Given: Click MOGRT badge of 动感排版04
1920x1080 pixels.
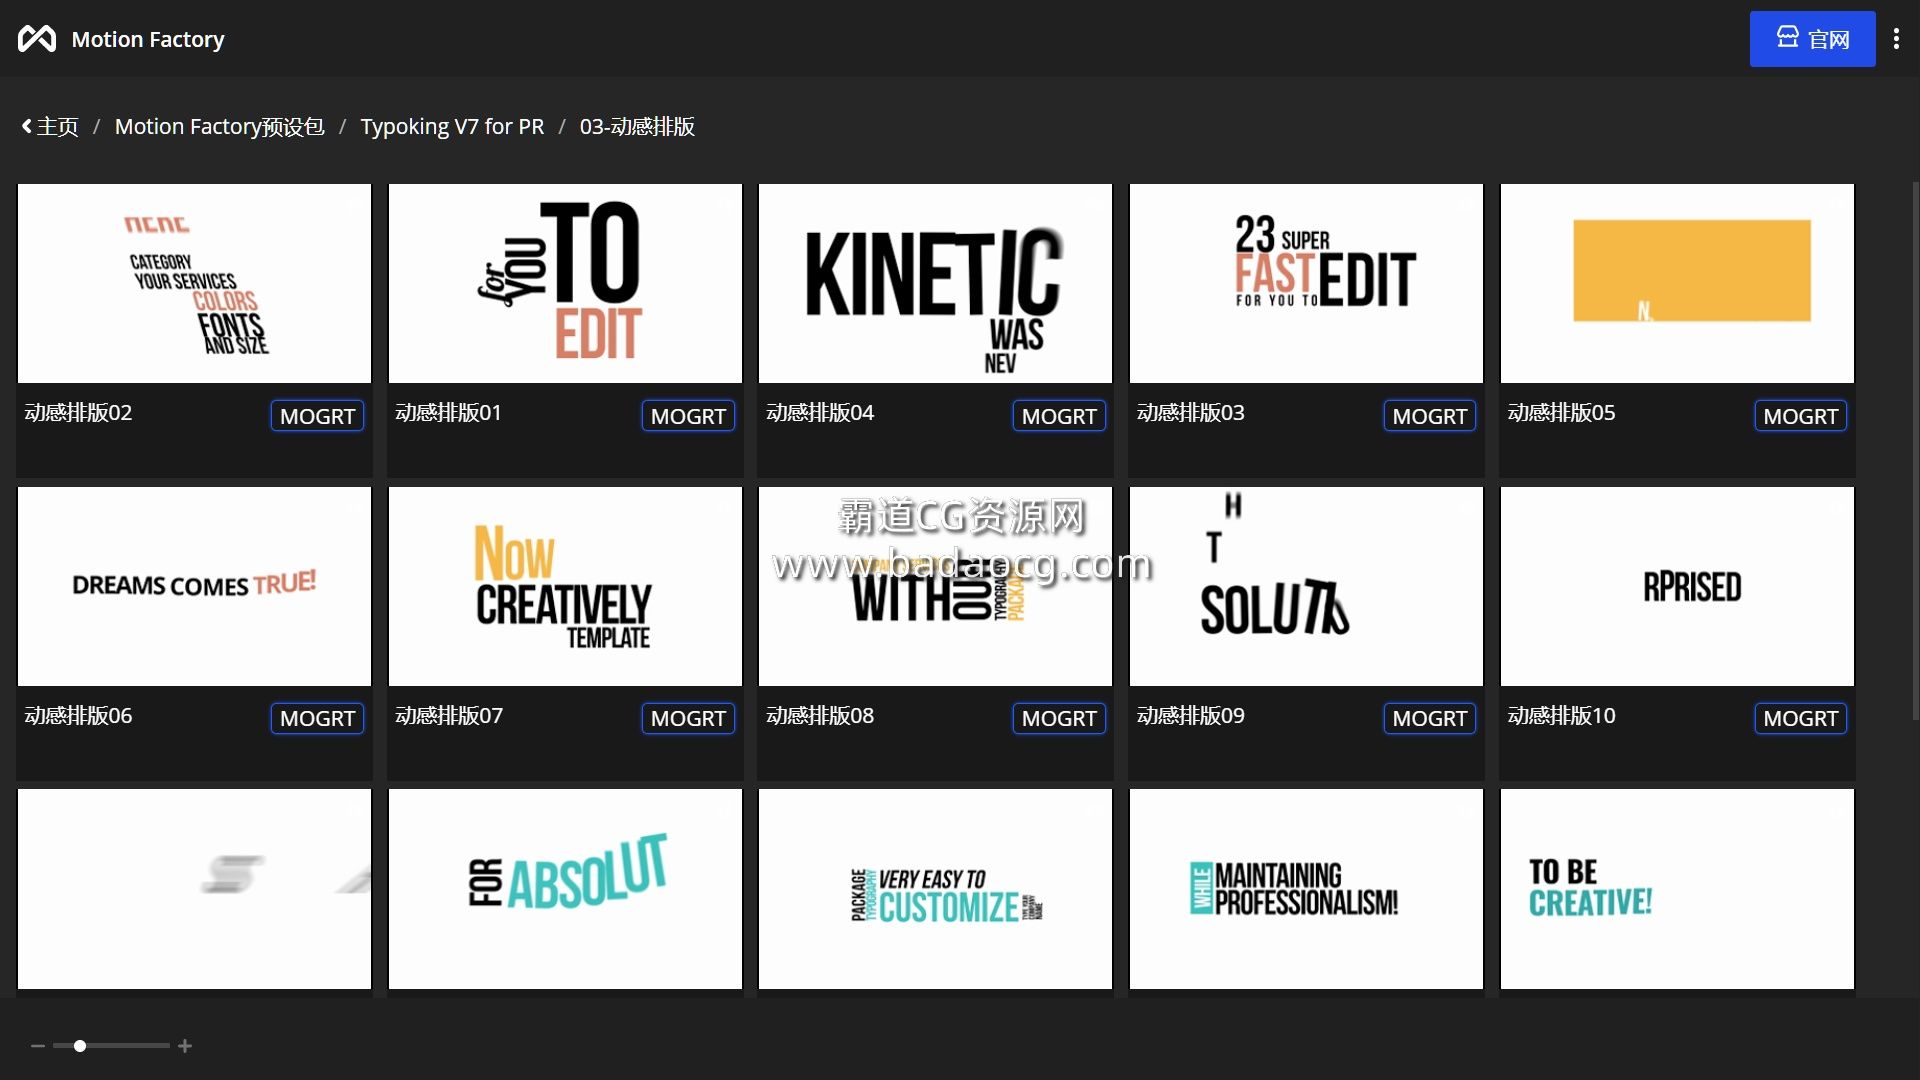Looking at the screenshot, I should [x=1059, y=416].
